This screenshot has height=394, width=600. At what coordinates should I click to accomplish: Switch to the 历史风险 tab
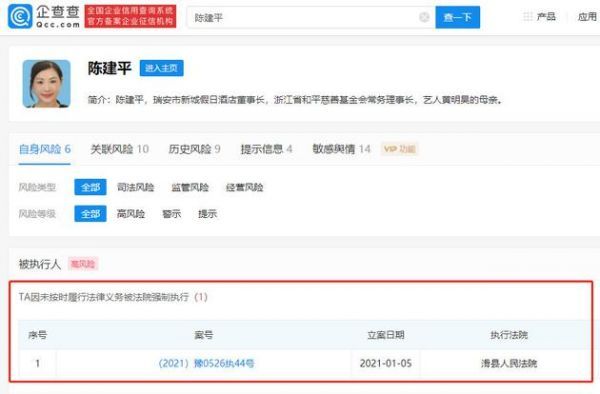194,149
